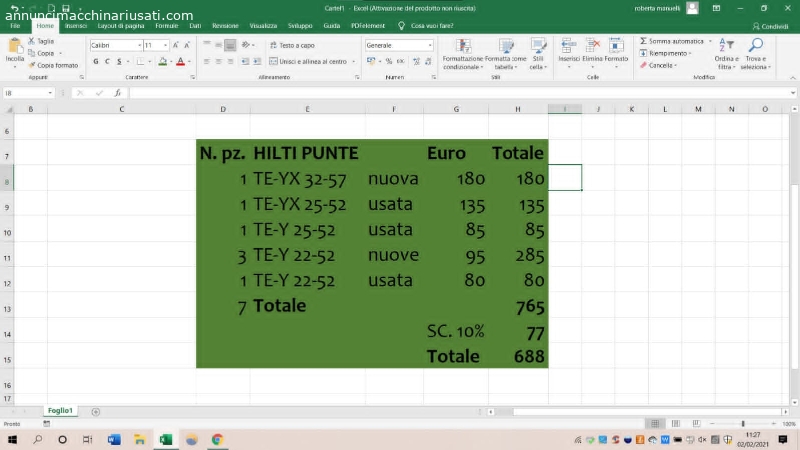800x450 pixels.
Task: Select the Copia formato painter
Action: click(x=53, y=65)
